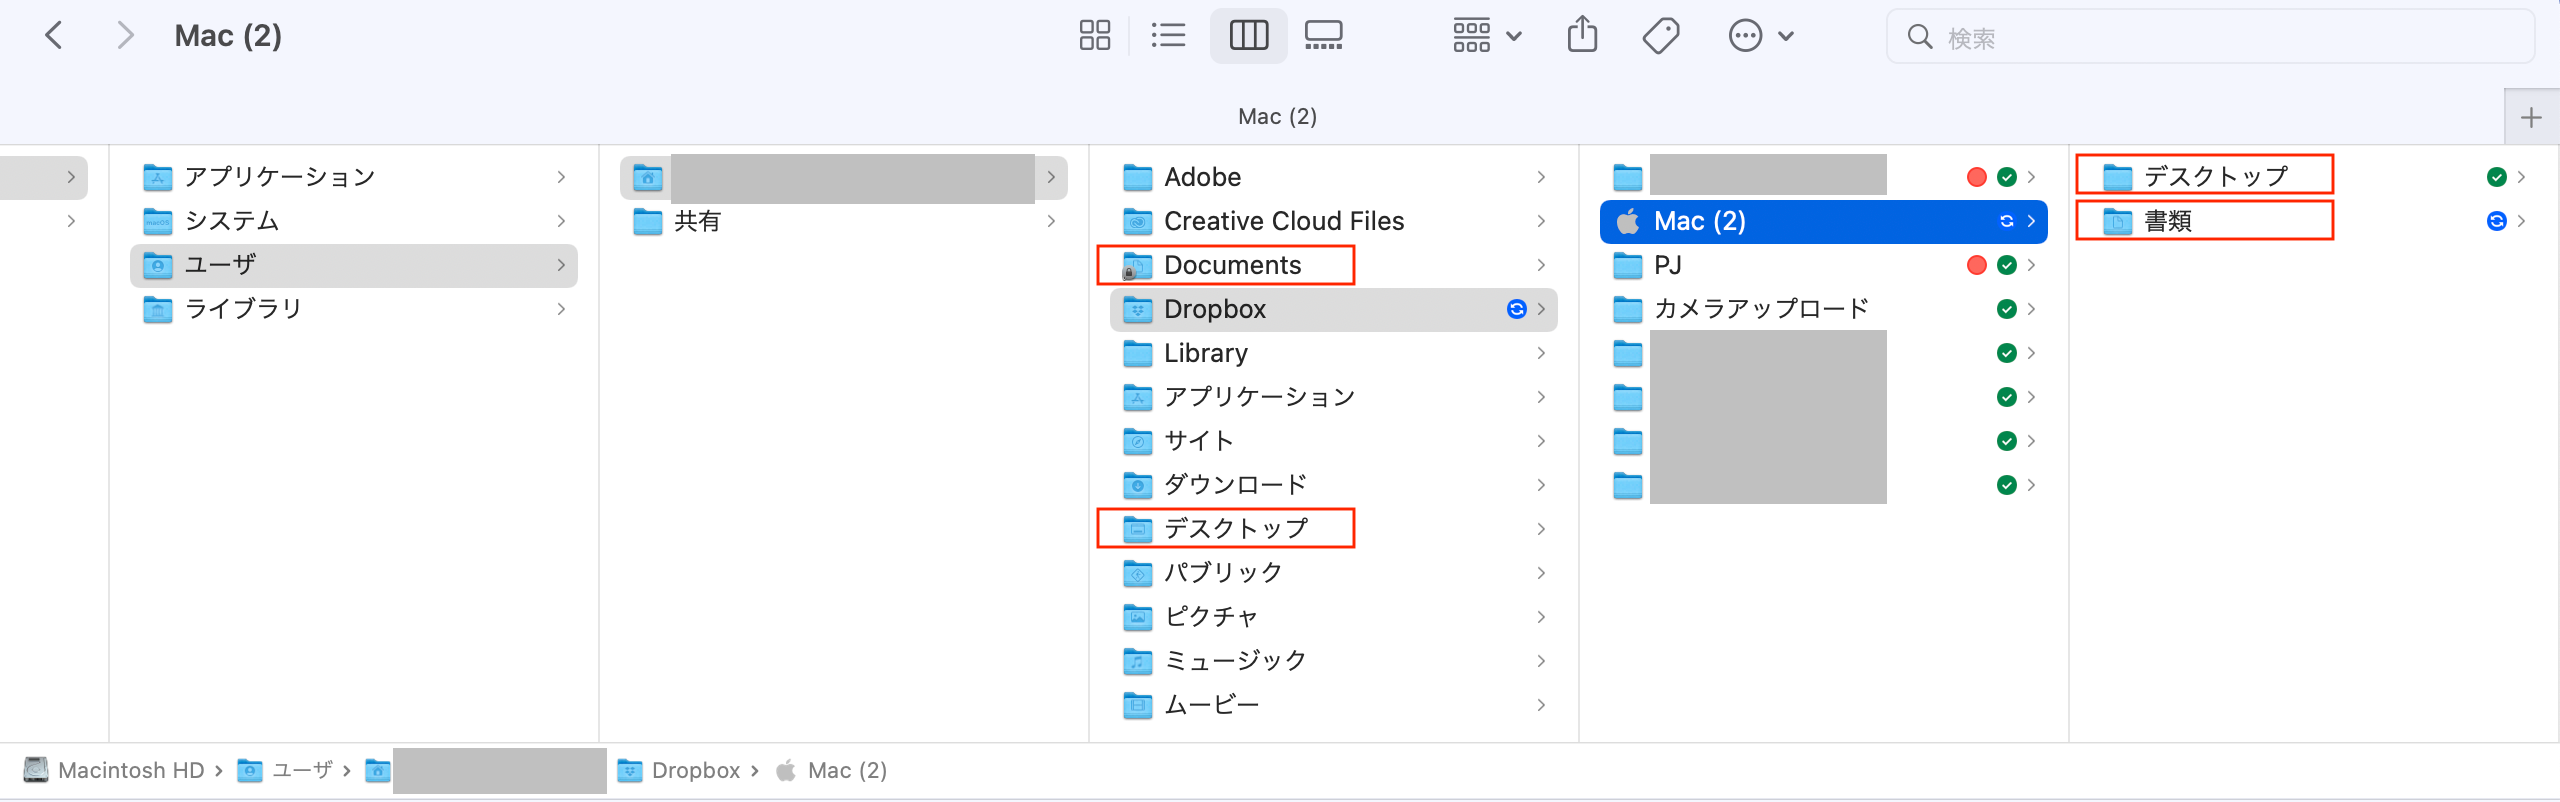2560x802 pixels.
Task: Click ユーザ in the path bar
Action: click(x=303, y=770)
